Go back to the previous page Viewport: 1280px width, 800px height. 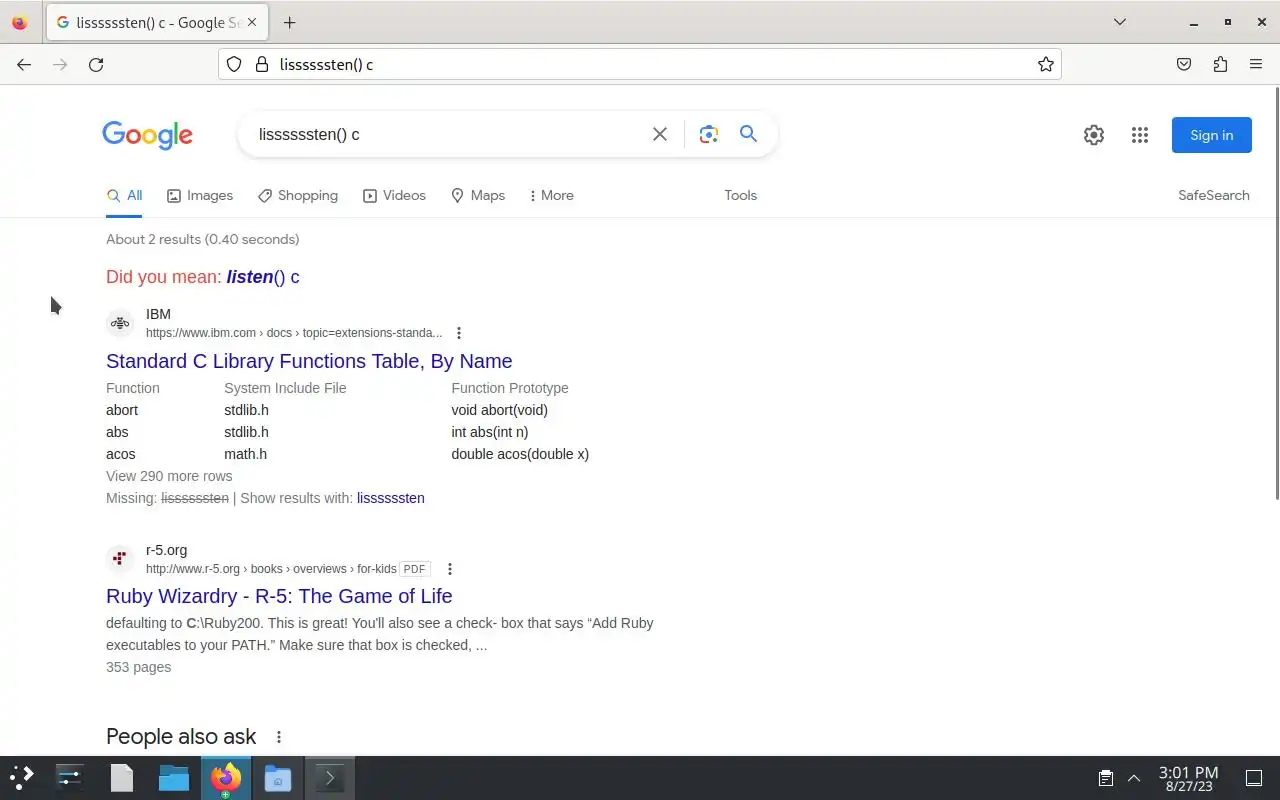coord(24,64)
